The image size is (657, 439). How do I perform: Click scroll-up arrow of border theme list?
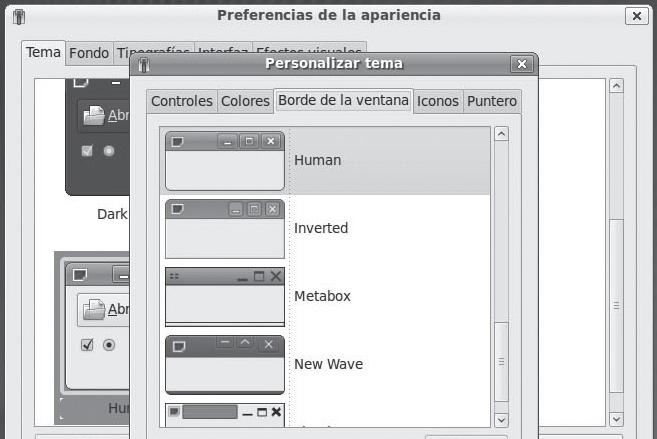click(x=502, y=134)
